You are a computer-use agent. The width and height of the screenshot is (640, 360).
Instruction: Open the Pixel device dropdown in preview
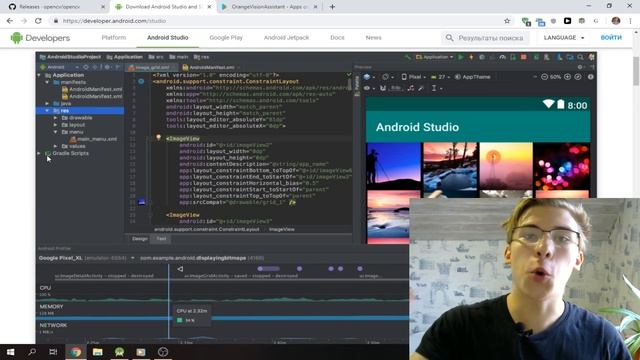pos(413,77)
